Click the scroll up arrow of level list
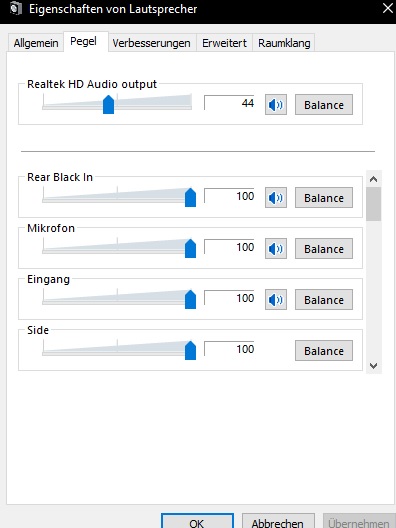The height and width of the screenshot is (528, 396). tap(373, 179)
